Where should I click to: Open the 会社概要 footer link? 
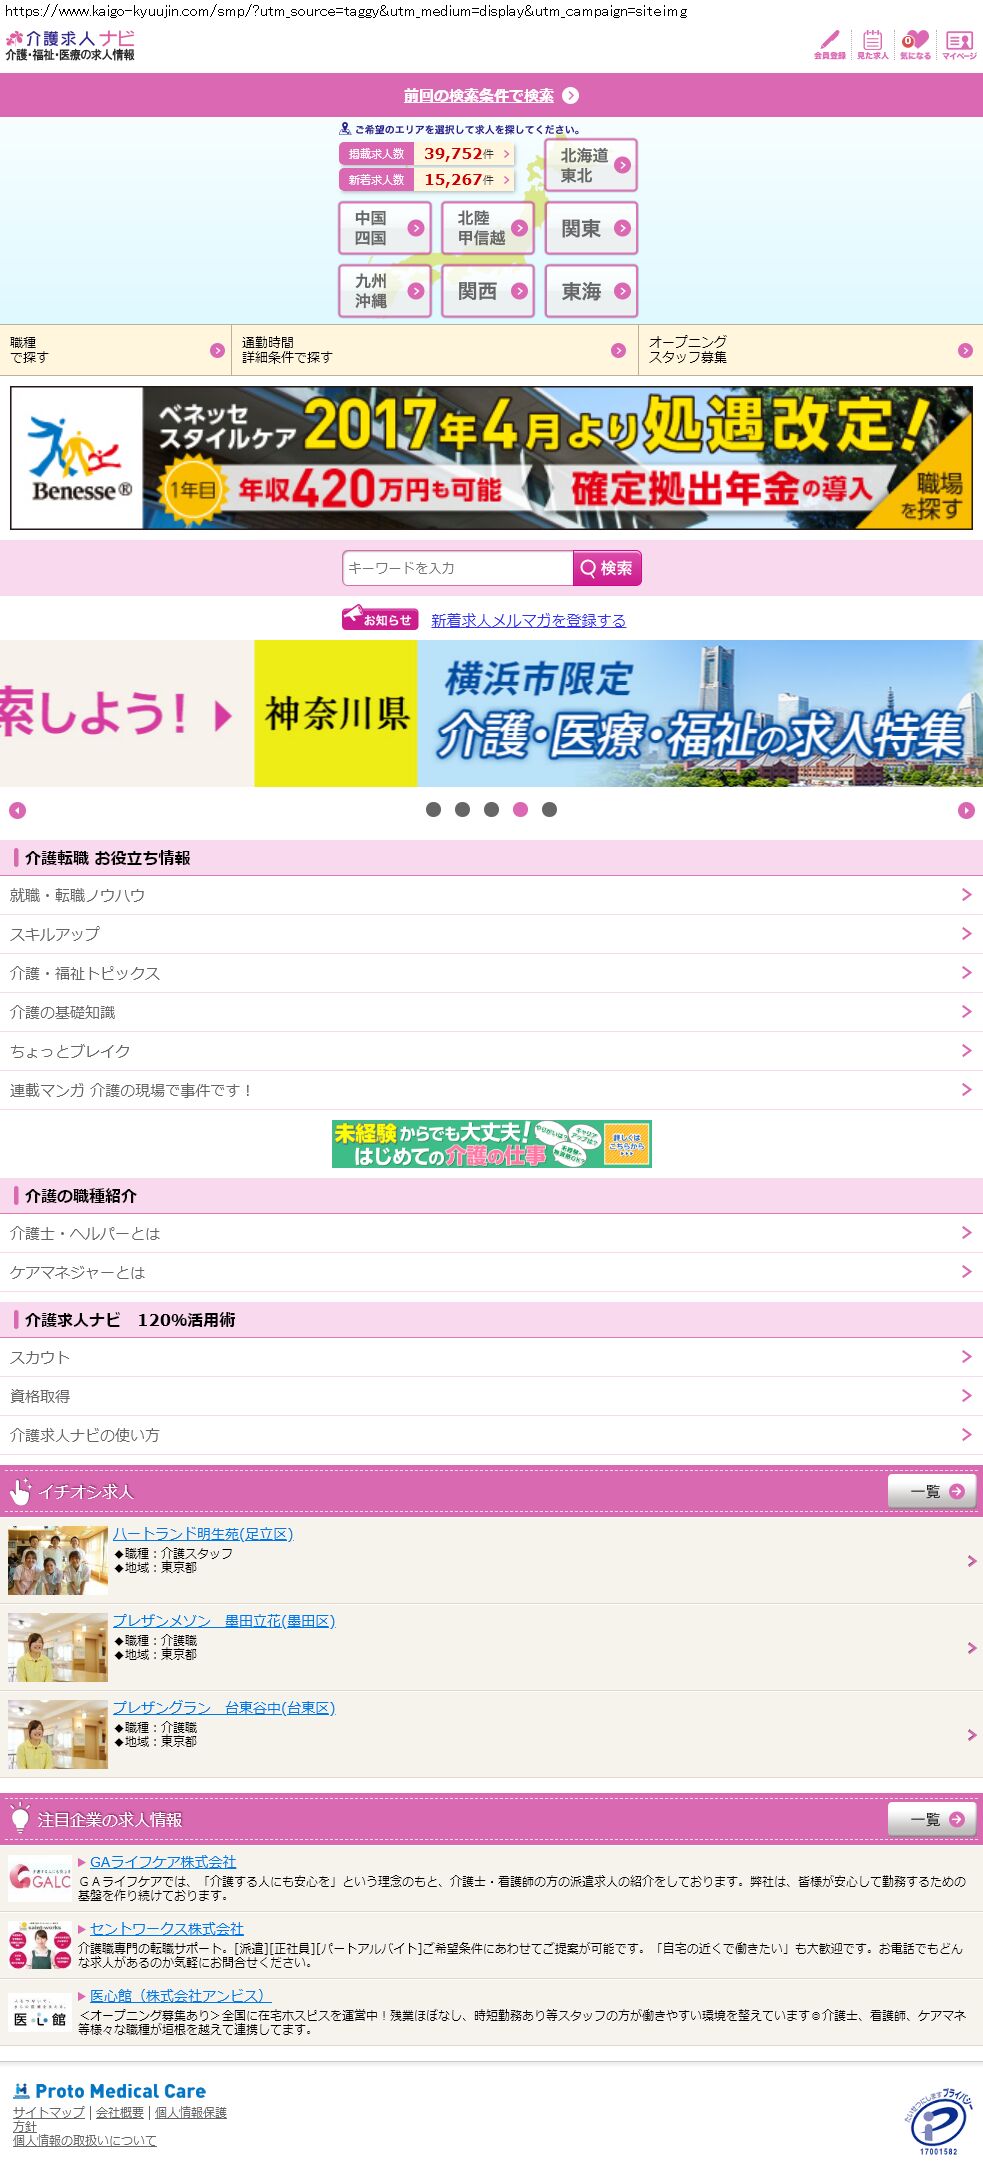coord(120,2112)
